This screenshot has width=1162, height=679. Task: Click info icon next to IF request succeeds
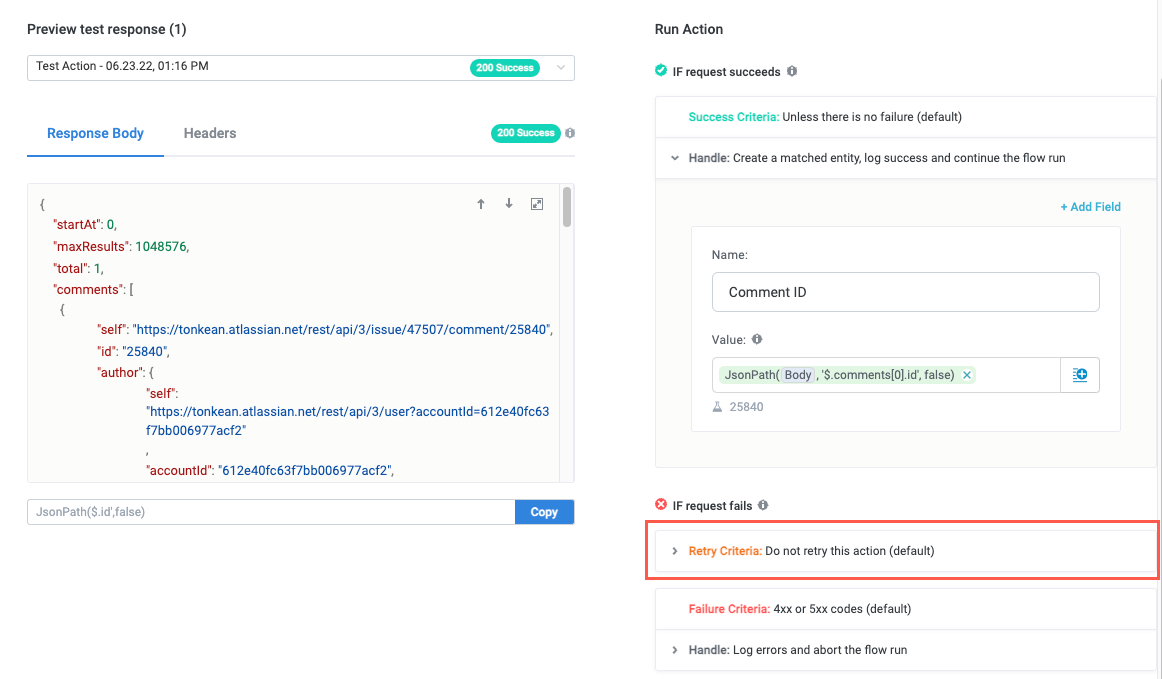click(792, 72)
